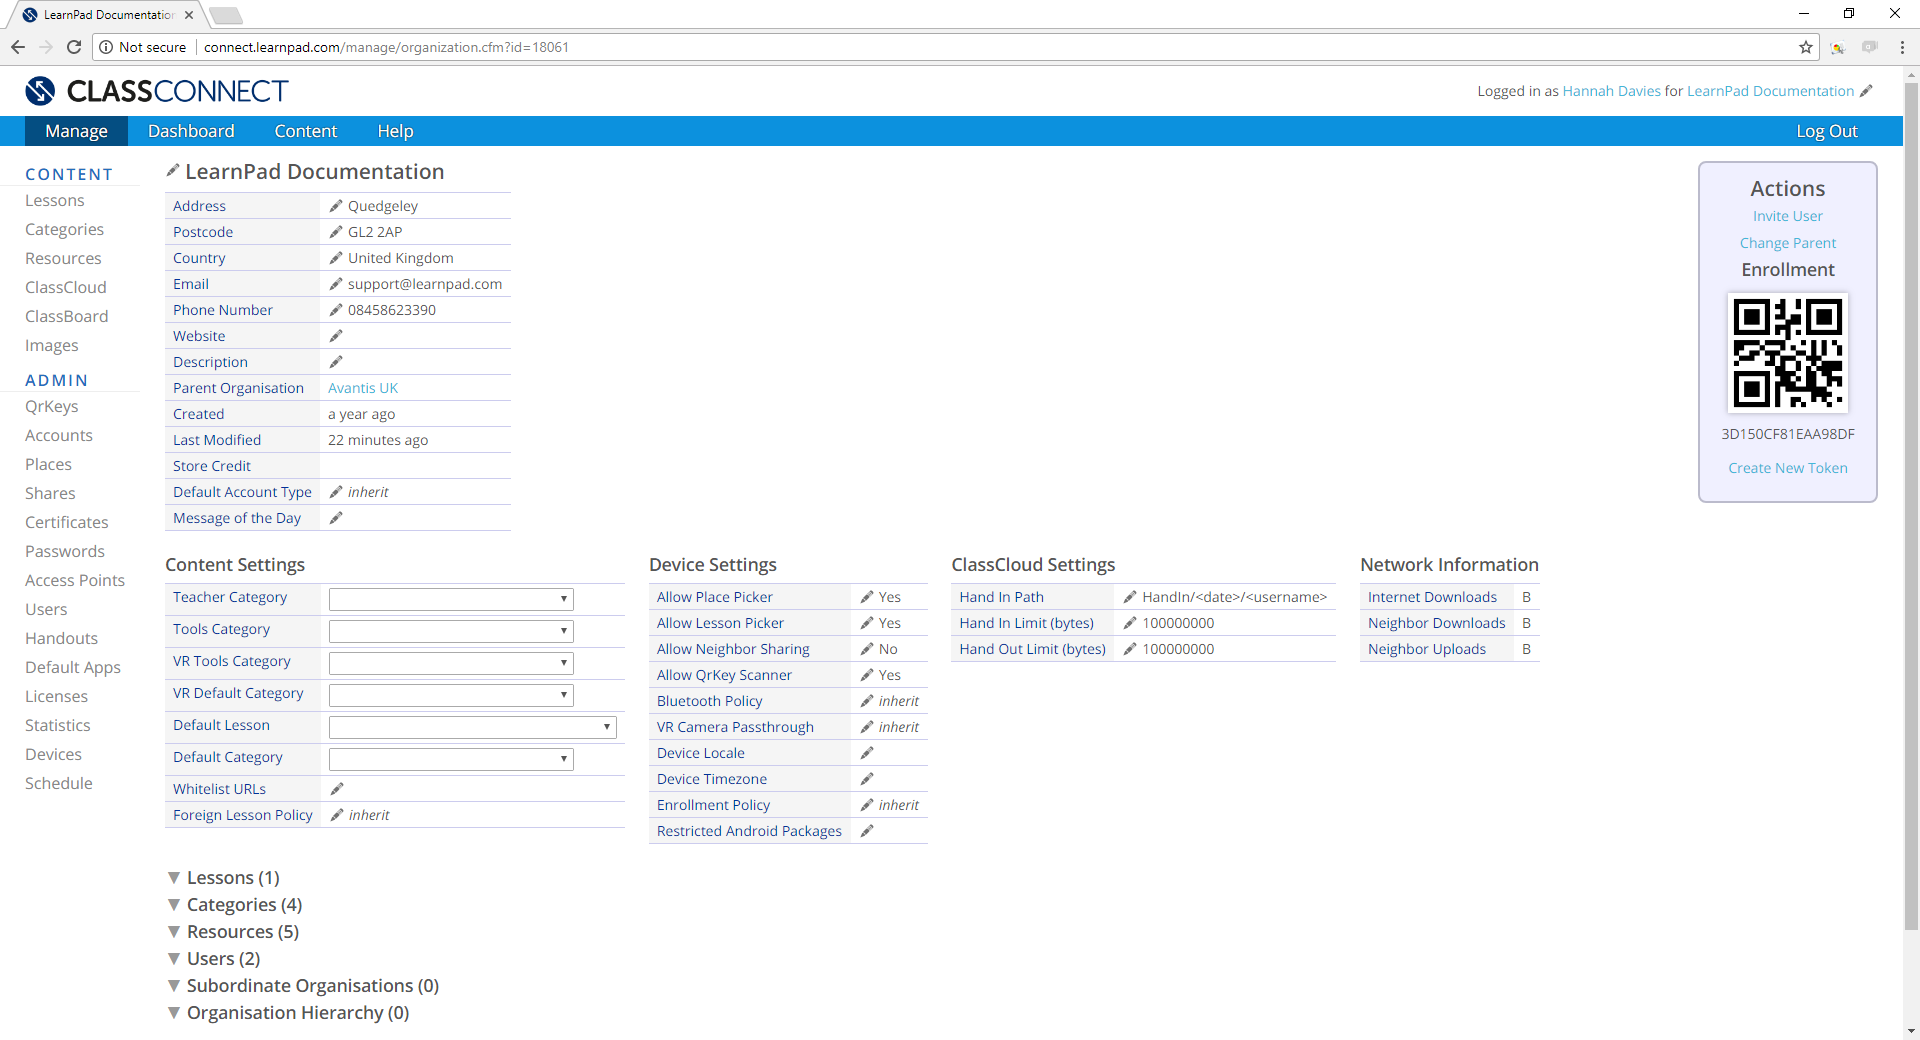Open the Help menu tab
This screenshot has height=1040, width=1920.
(395, 131)
